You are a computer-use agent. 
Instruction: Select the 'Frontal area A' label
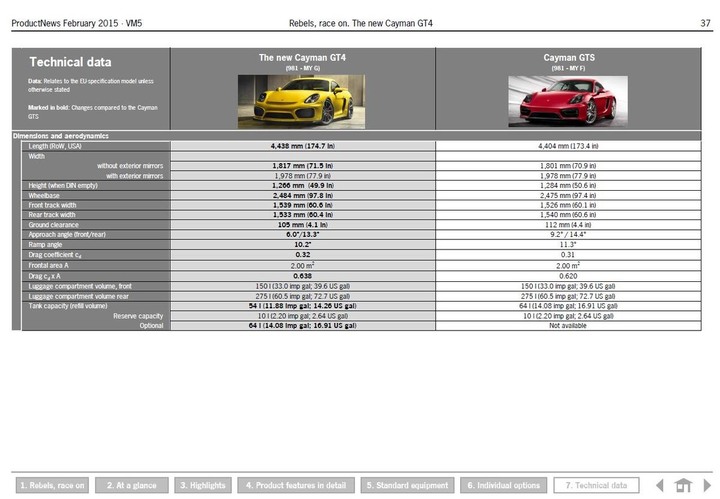(48, 265)
